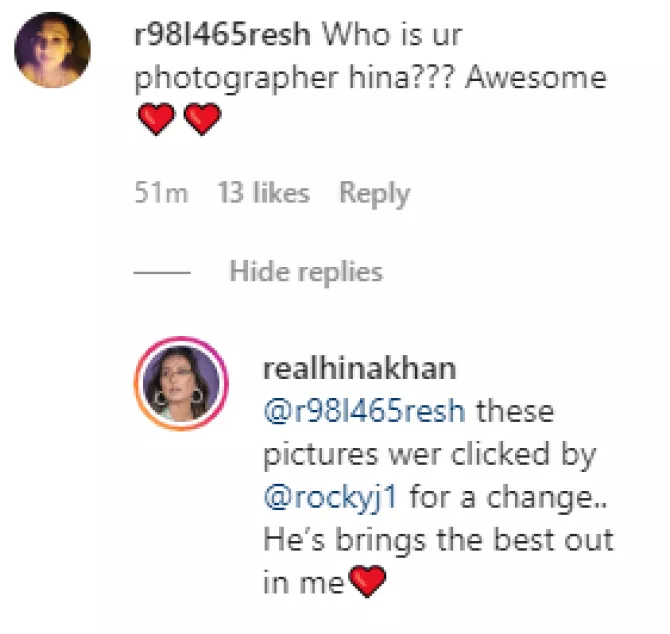670x634 pixels.
Task: Reply to r98l465resh's comment
Action: [374, 193]
